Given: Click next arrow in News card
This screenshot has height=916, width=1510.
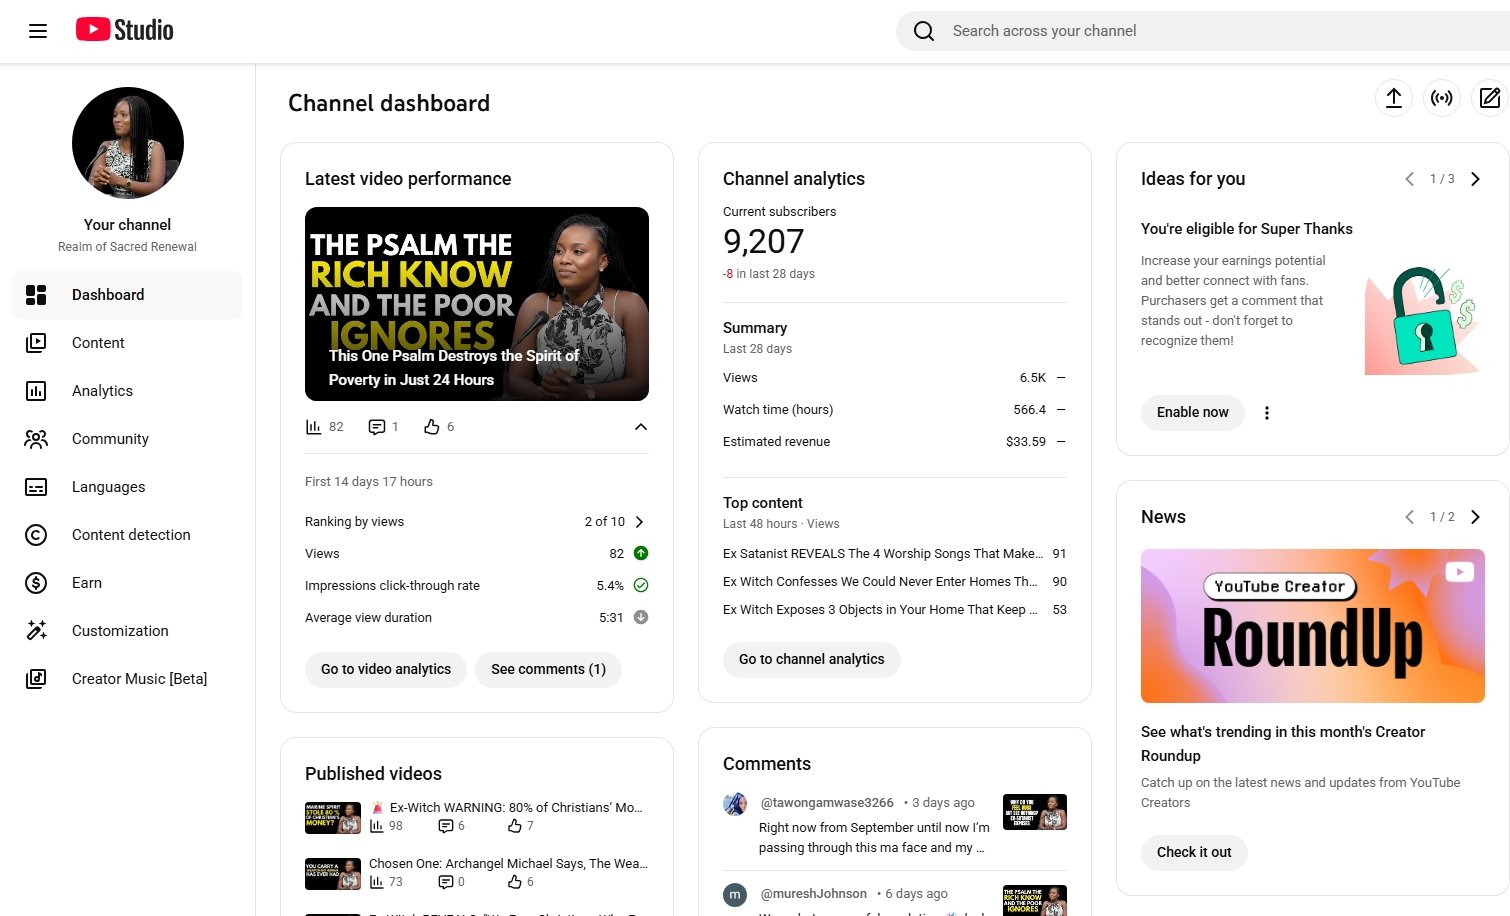Looking at the screenshot, I should [1475, 517].
